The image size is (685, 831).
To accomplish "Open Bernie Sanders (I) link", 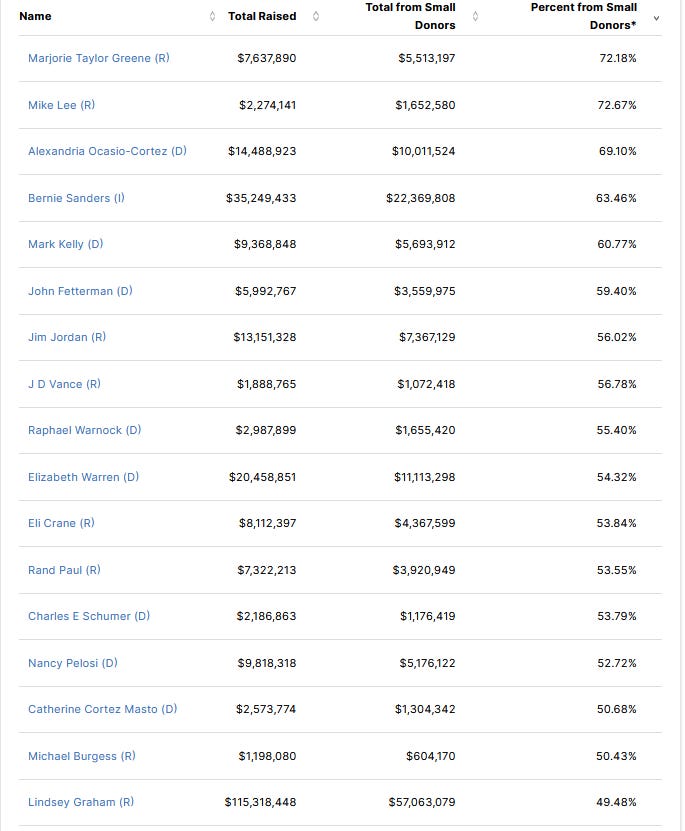I will [x=76, y=198].
